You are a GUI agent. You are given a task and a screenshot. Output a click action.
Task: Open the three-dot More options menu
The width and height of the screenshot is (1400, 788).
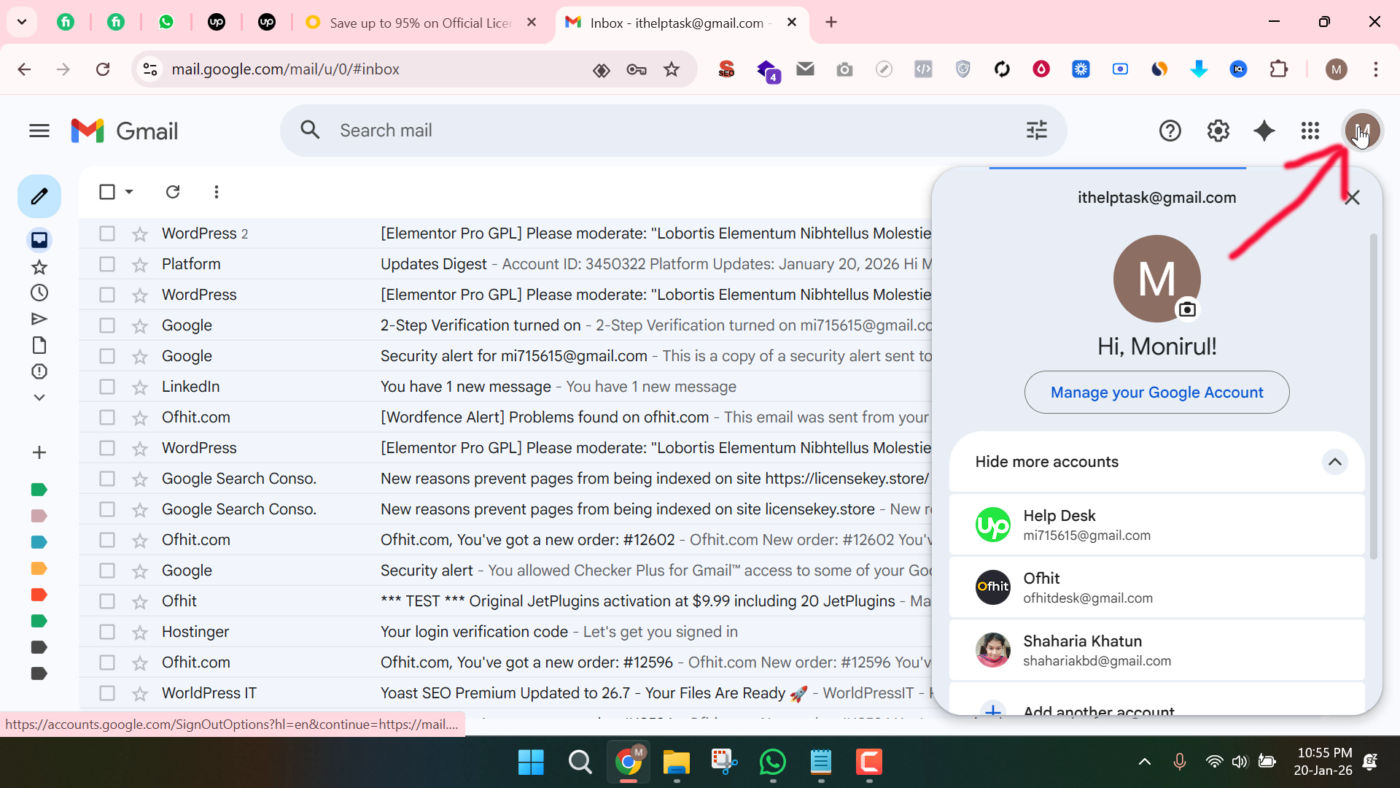point(216,191)
